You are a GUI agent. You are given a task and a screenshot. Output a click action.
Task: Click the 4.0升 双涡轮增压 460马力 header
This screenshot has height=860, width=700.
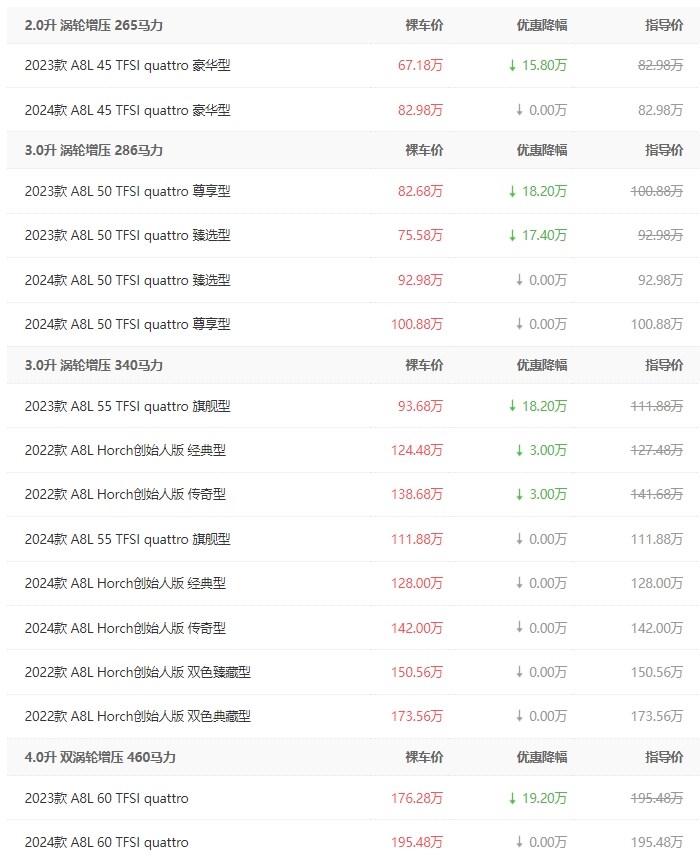100,757
